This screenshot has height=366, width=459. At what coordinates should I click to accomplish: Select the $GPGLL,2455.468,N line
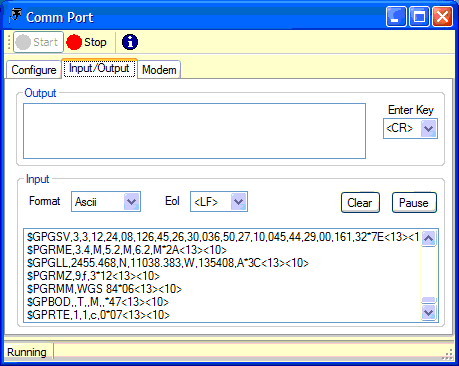point(168,263)
